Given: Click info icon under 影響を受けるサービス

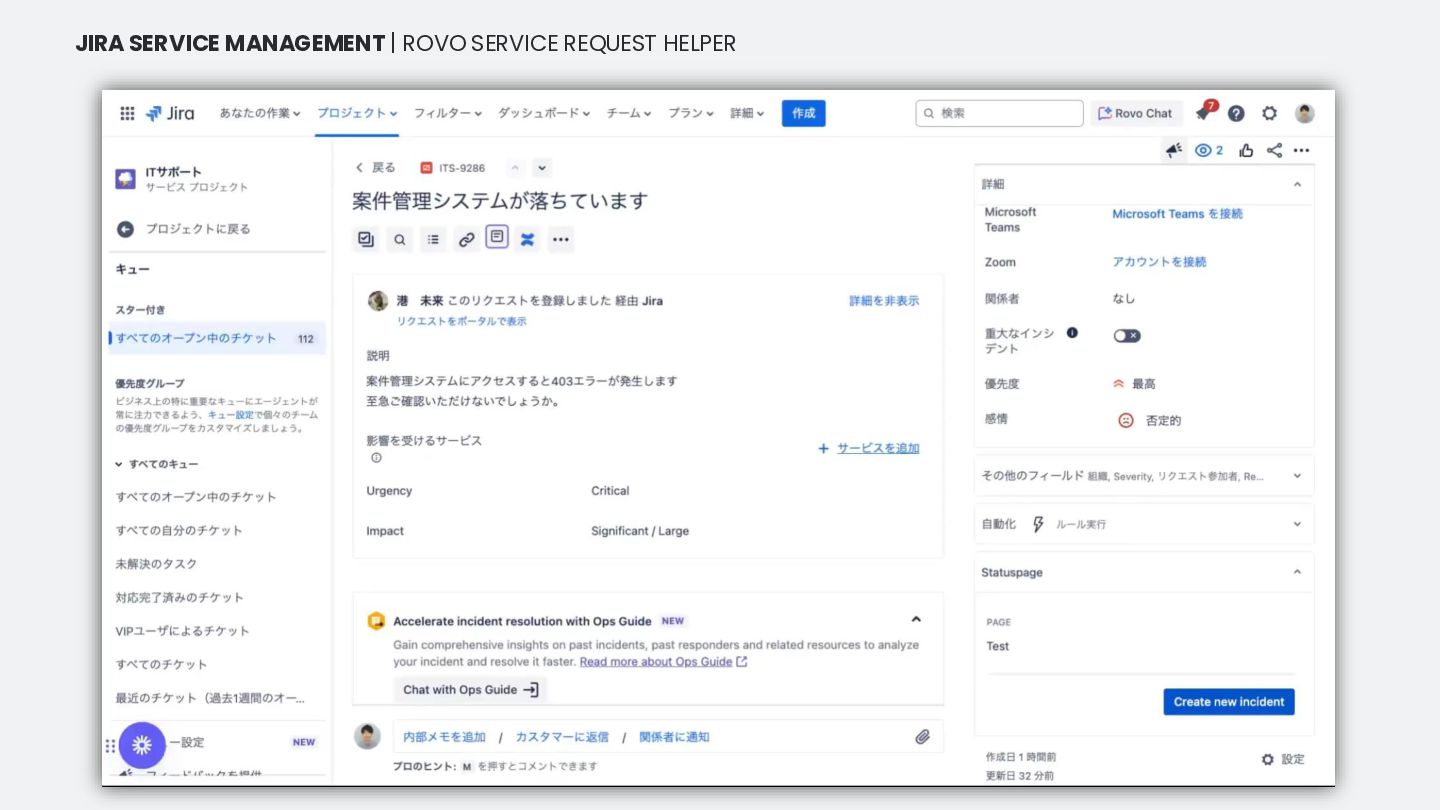Looking at the screenshot, I should 376,457.
